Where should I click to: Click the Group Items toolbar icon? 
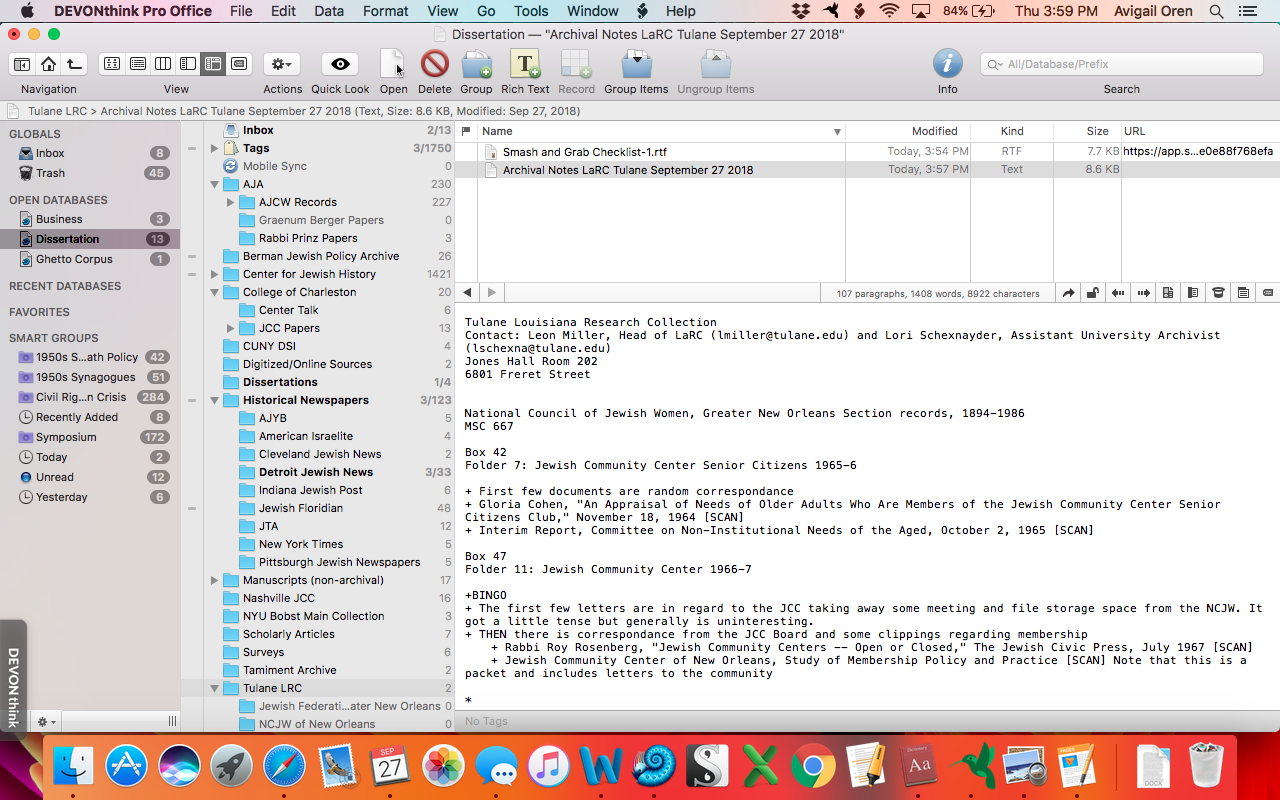click(x=635, y=64)
